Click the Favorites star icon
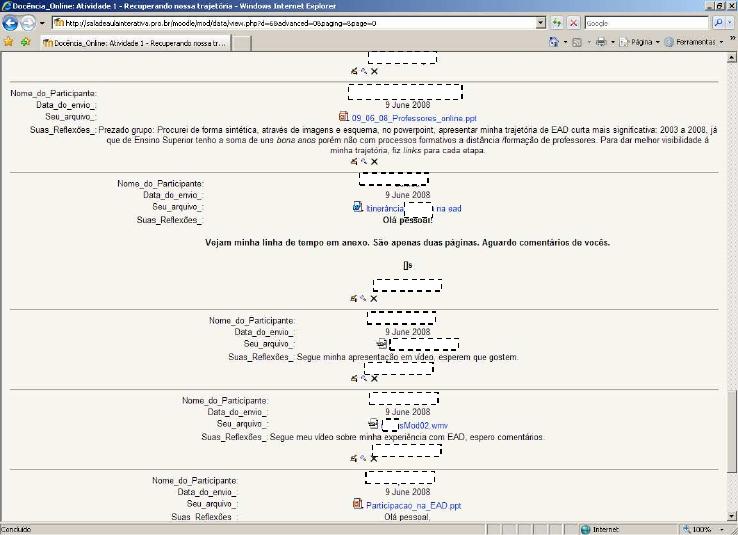The image size is (738, 535). coord(8,42)
